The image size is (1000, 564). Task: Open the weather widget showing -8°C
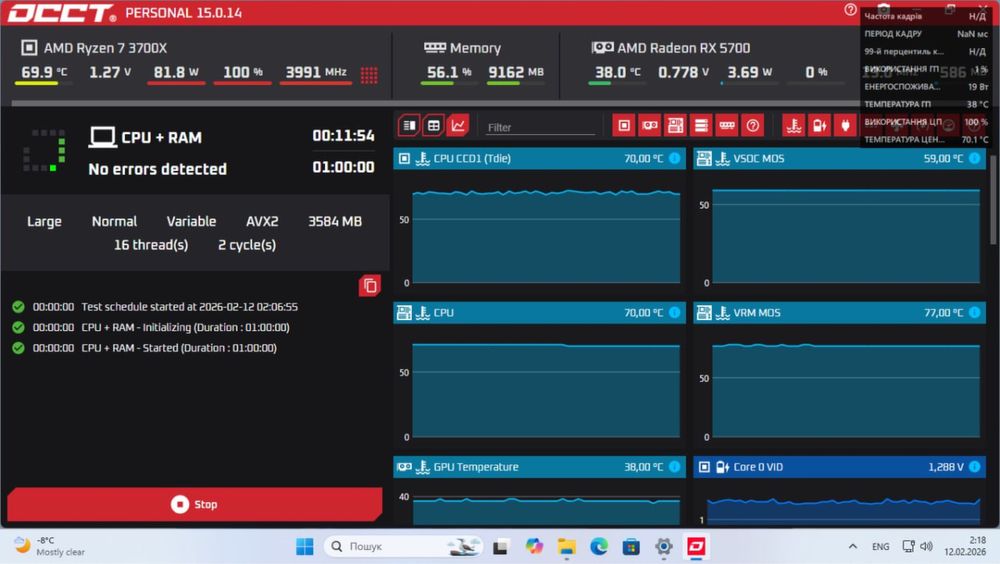pyautogui.click(x=50, y=547)
